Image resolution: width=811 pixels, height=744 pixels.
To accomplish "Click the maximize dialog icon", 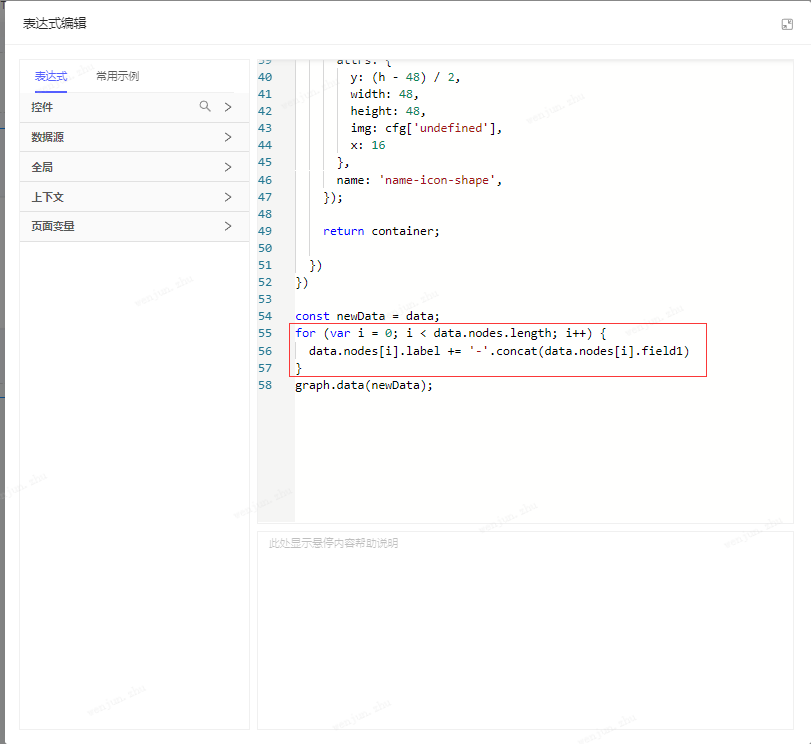I will [787, 24].
